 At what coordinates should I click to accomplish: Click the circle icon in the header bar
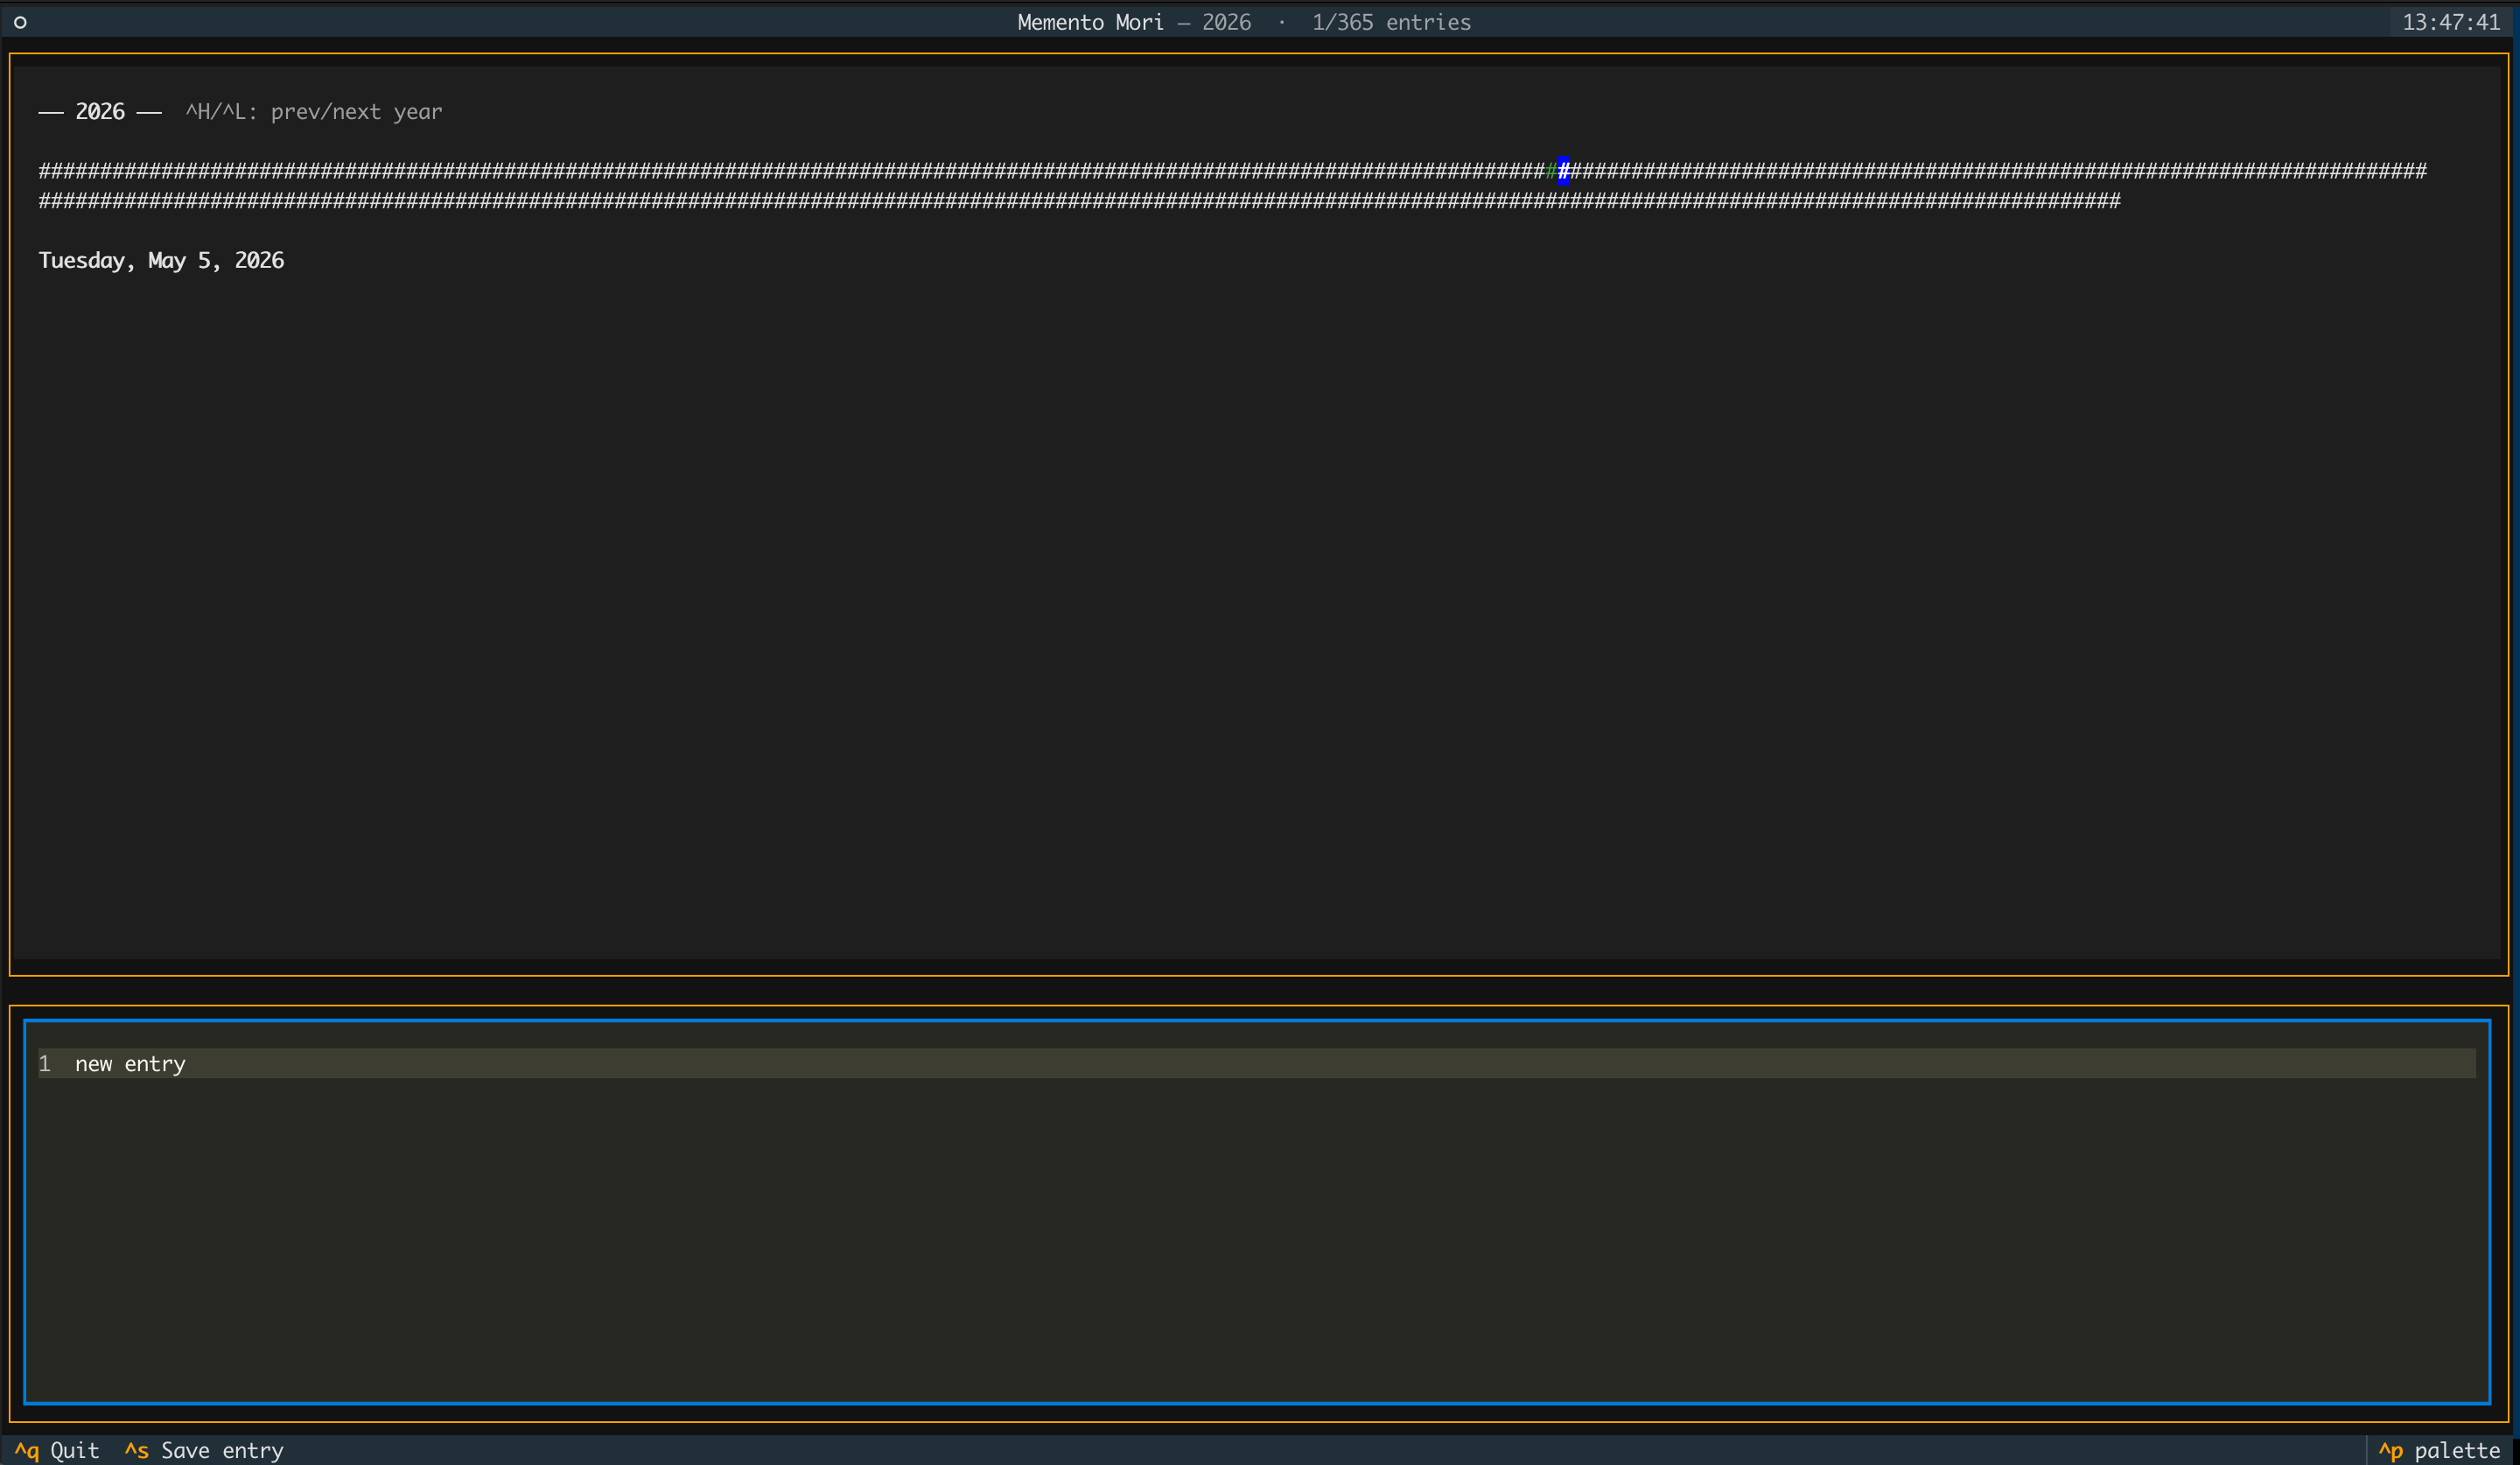20,22
